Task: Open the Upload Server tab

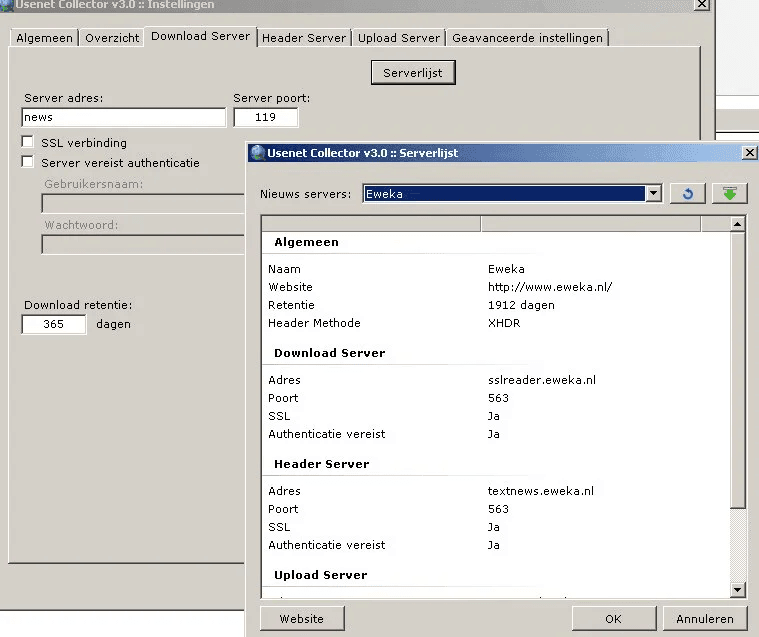Action: point(399,38)
